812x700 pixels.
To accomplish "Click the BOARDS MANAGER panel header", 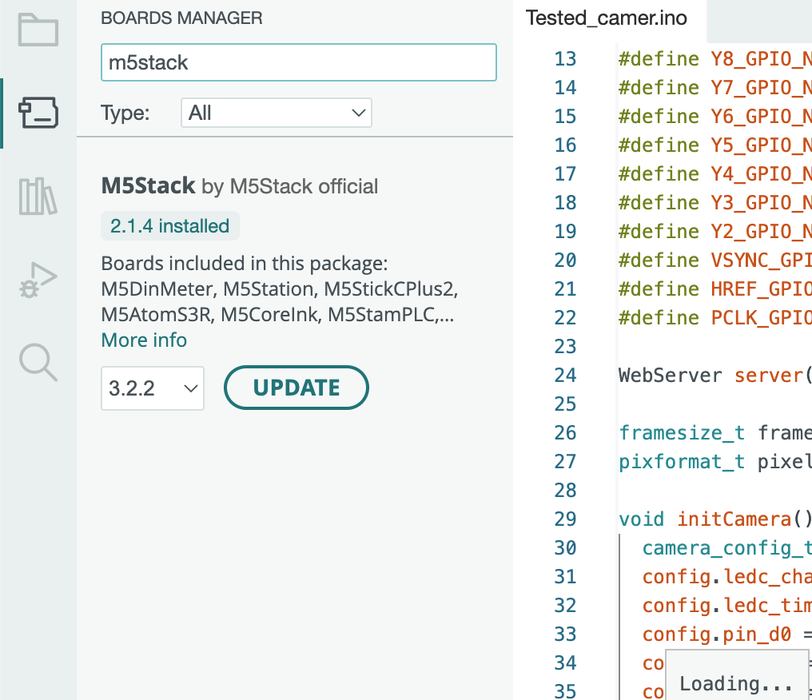I will click(182, 18).
